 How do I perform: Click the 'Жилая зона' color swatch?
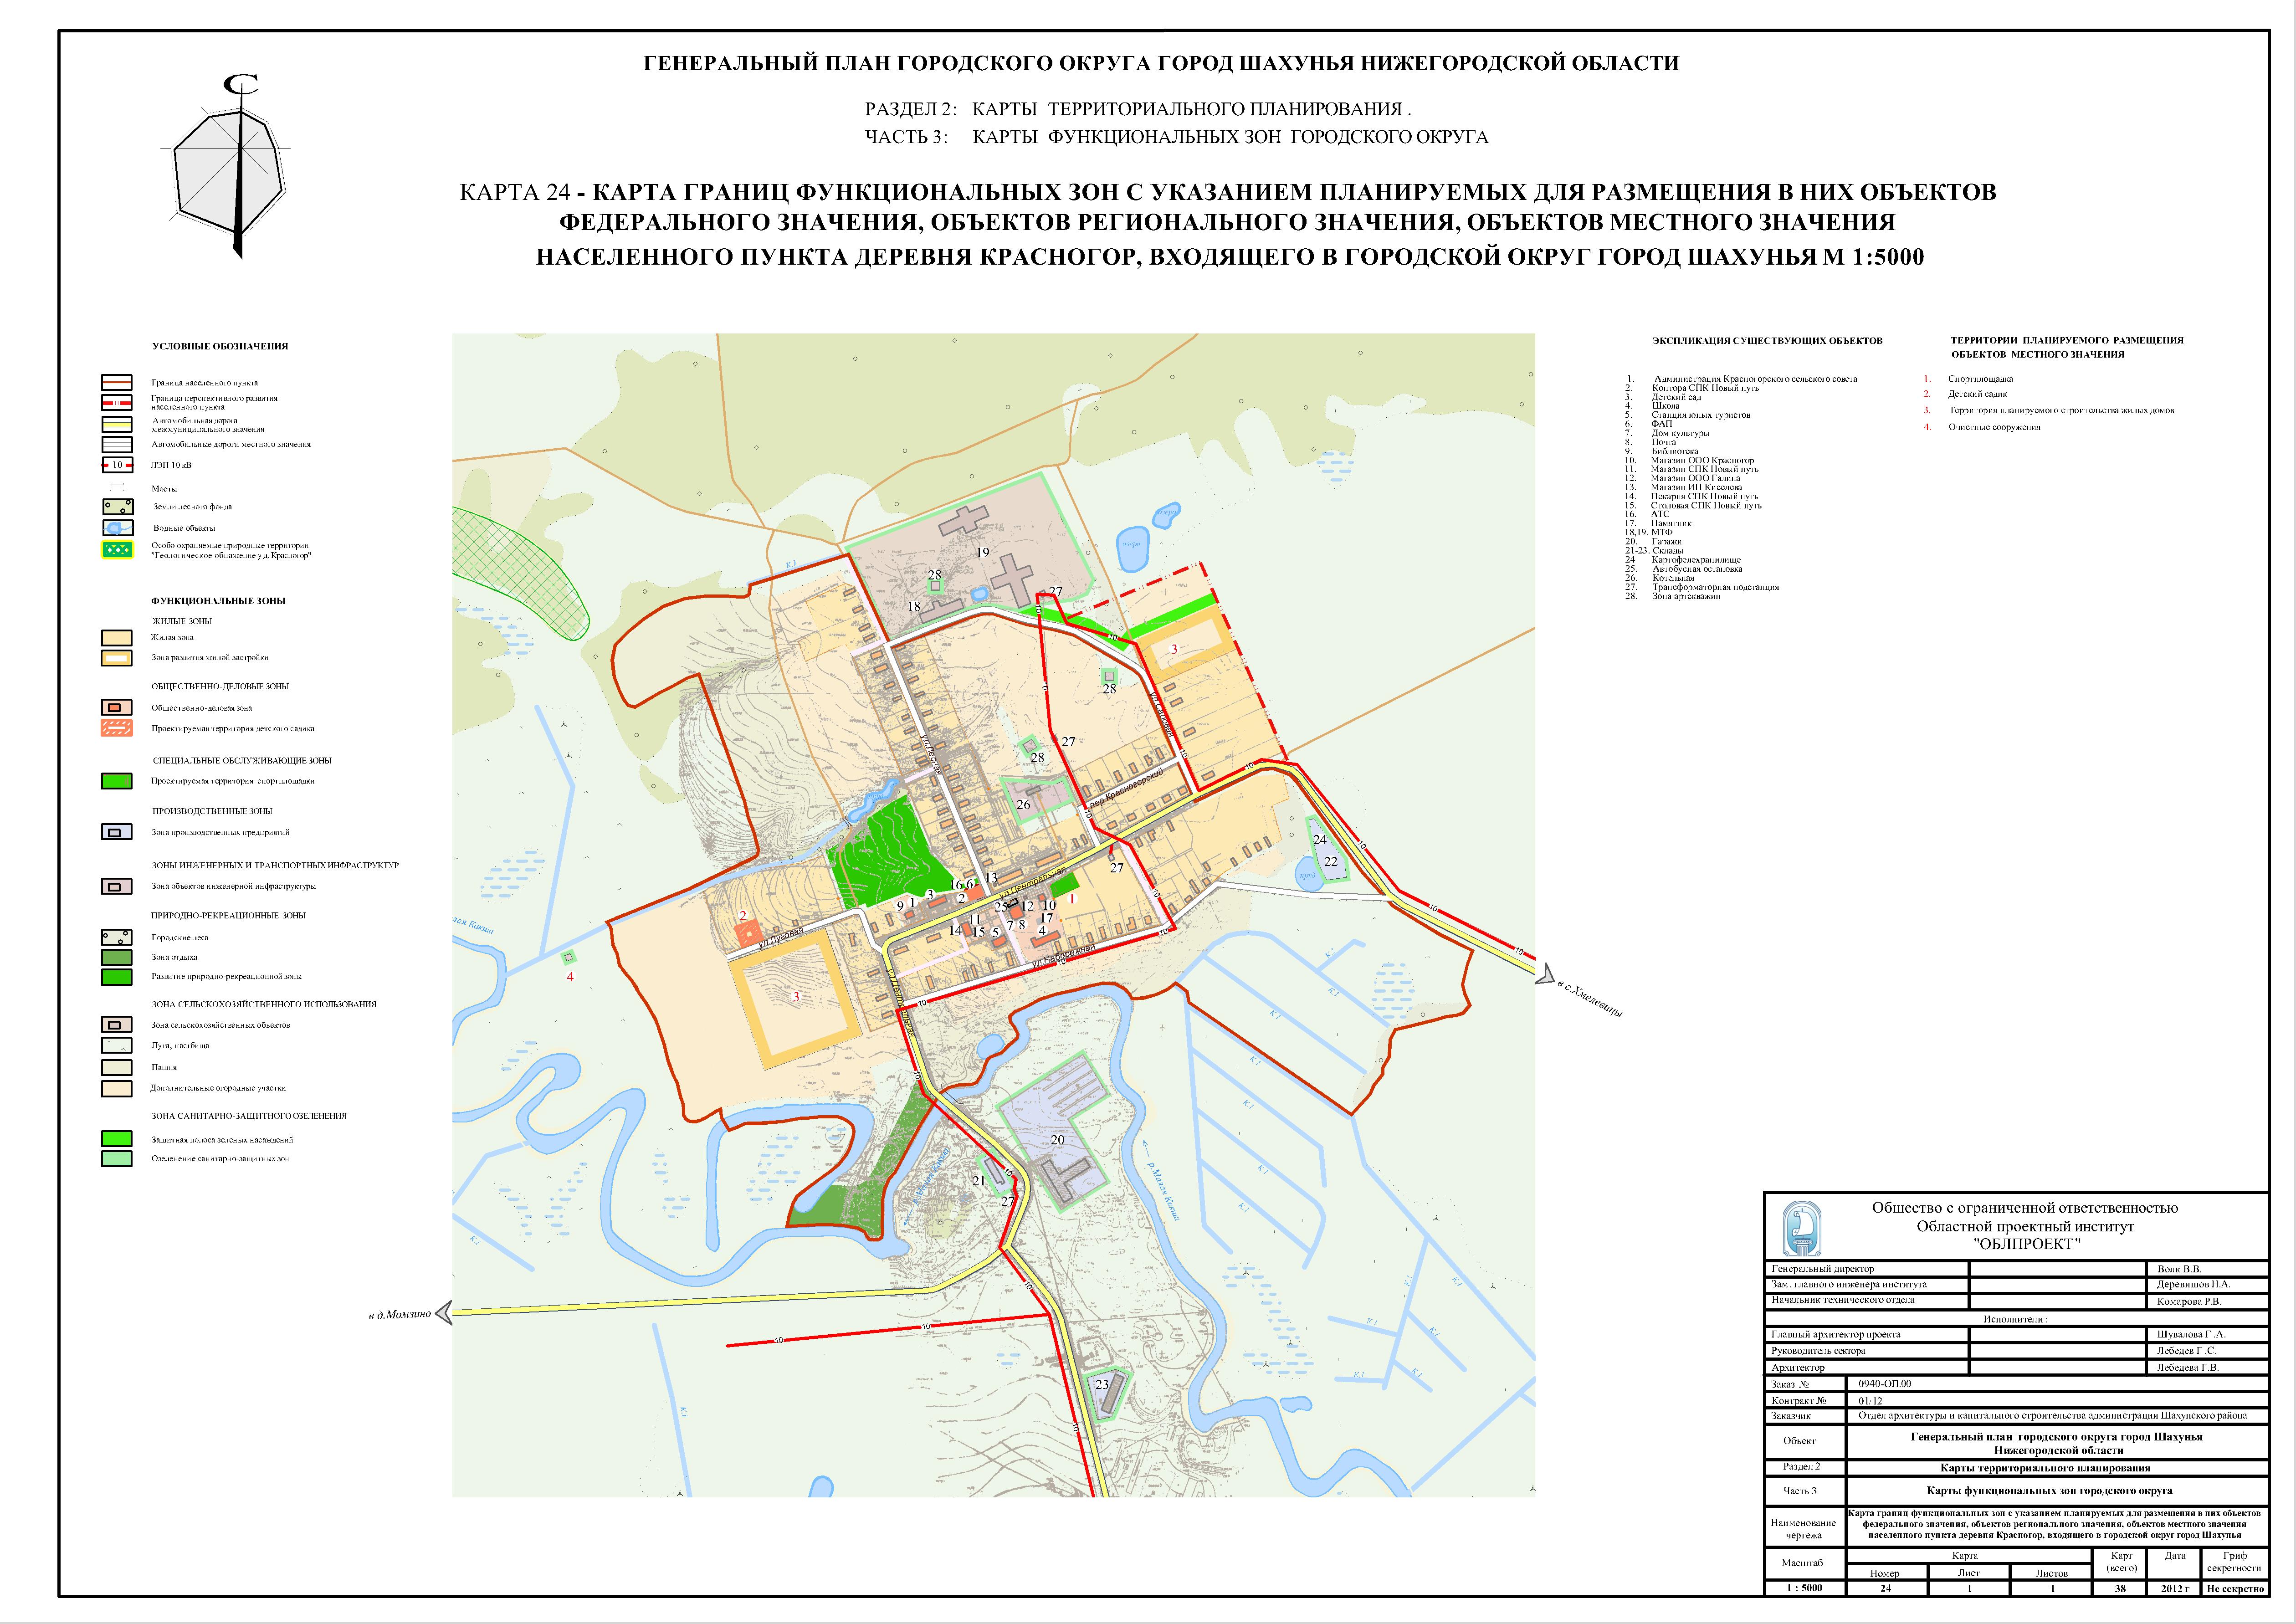(117, 638)
